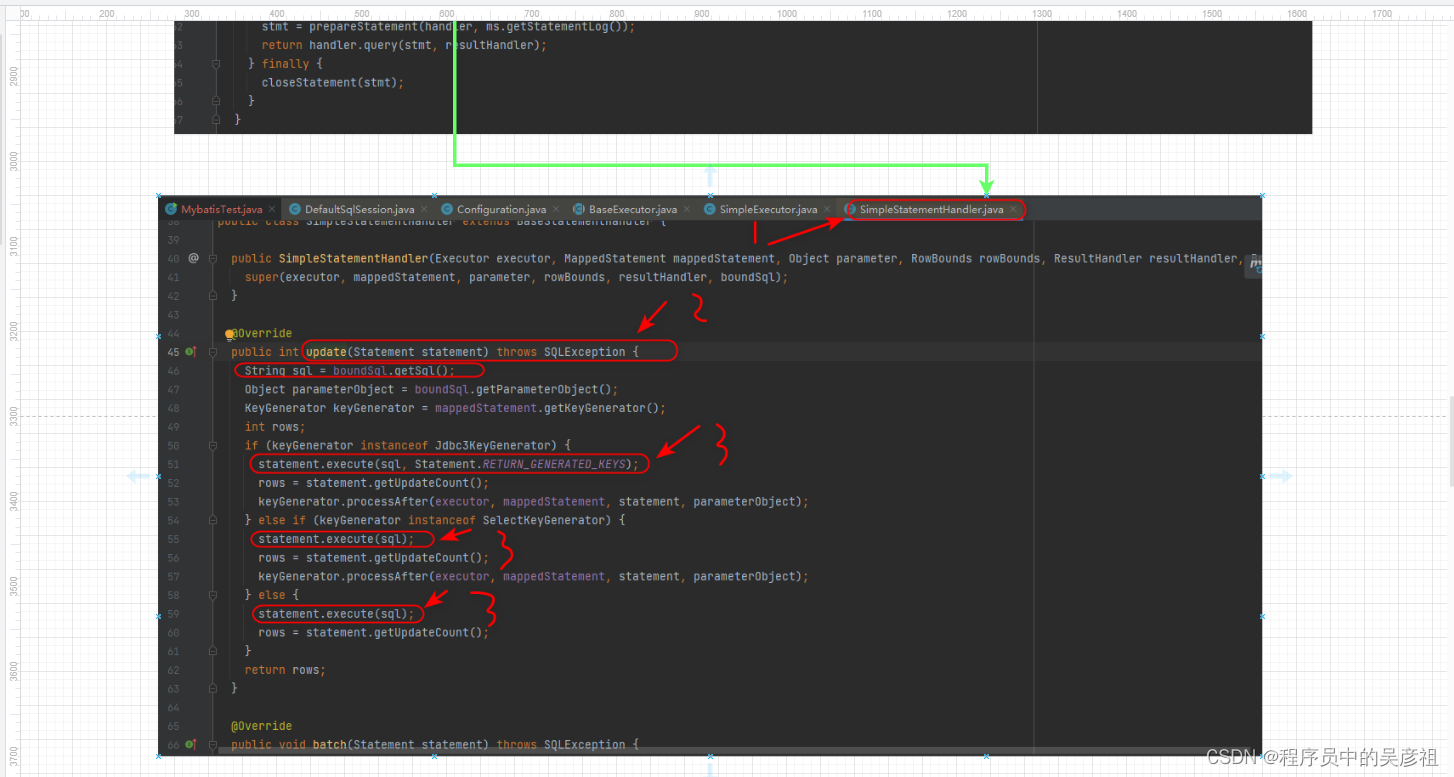The height and width of the screenshot is (777, 1454).
Task: Fold the Jdbc3KeyGenerator if block at line 50
Action: click(x=213, y=445)
